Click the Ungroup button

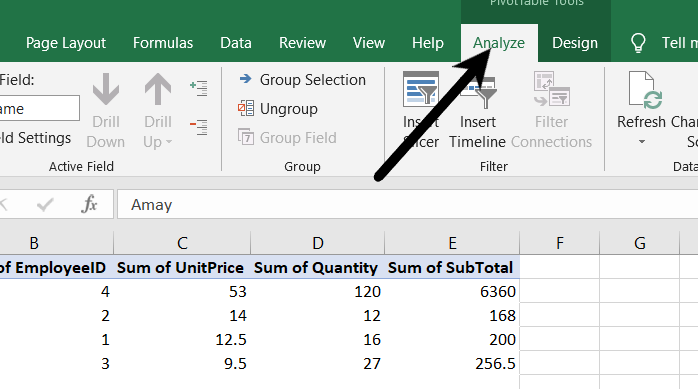point(278,109)
